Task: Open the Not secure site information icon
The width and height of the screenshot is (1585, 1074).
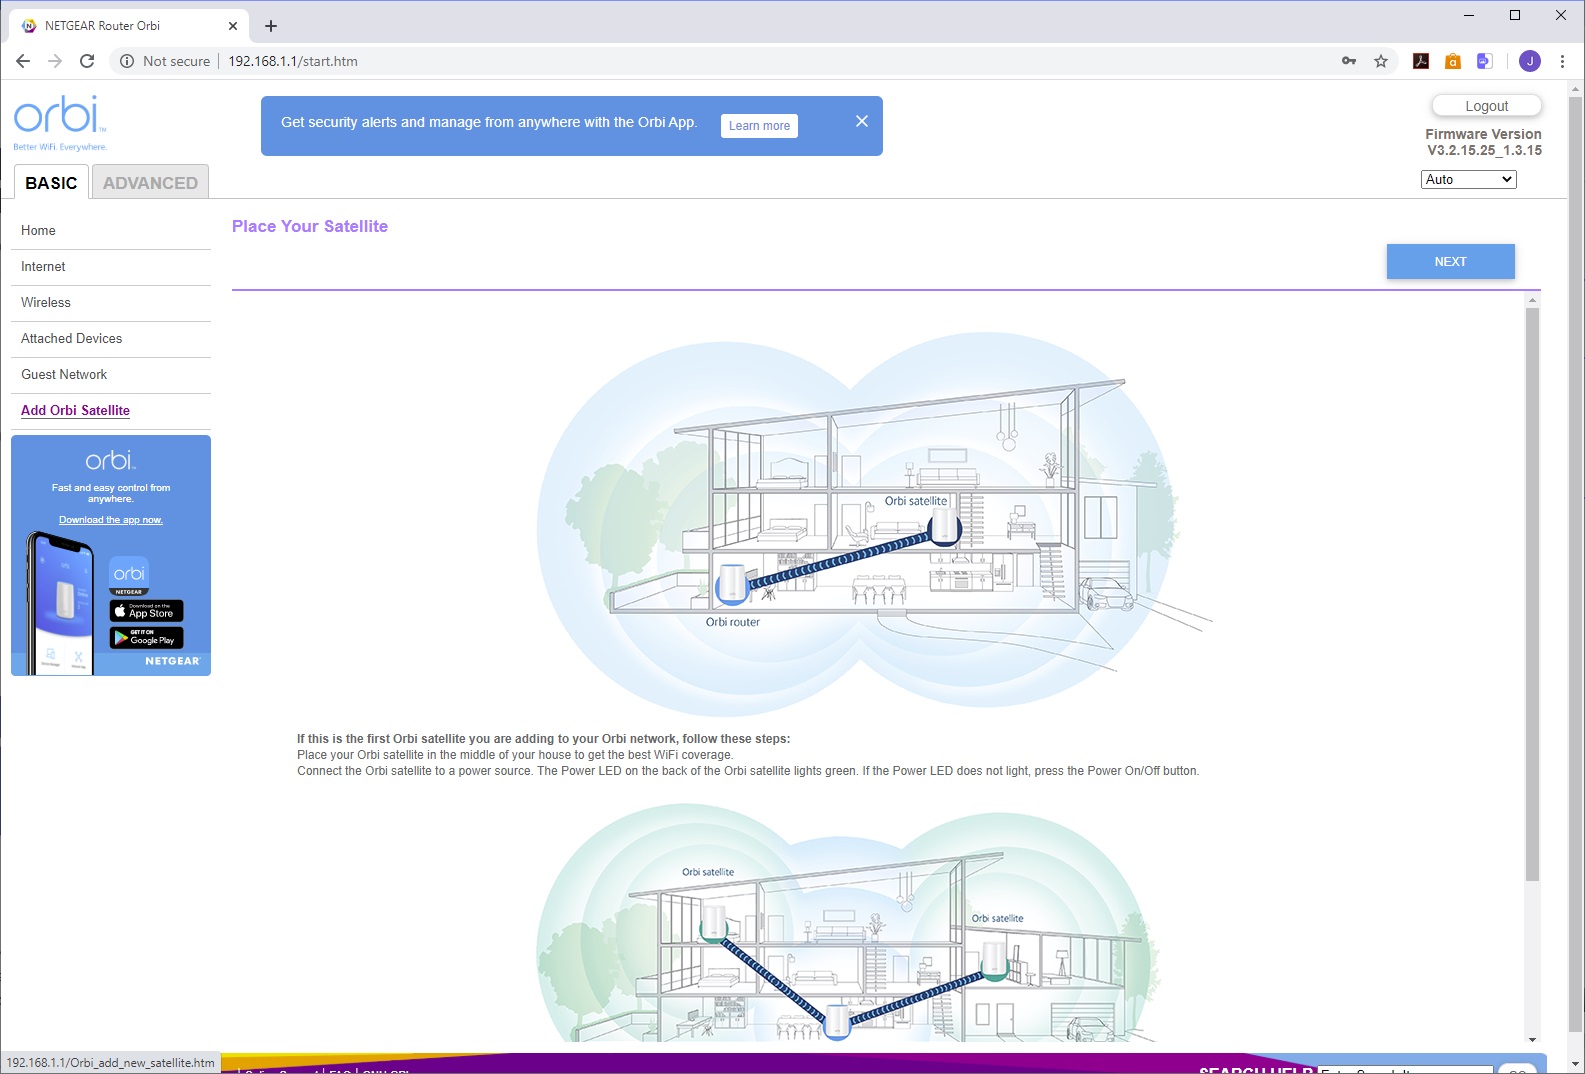Action: (127, 61)
